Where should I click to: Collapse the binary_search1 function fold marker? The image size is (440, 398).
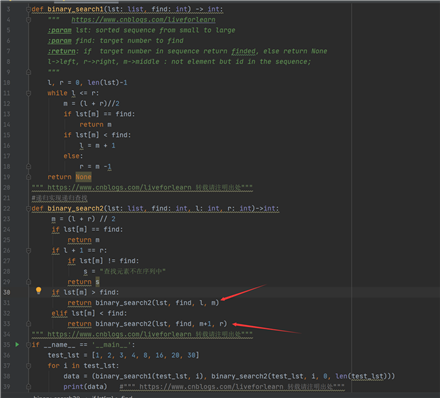click(29, 9)
